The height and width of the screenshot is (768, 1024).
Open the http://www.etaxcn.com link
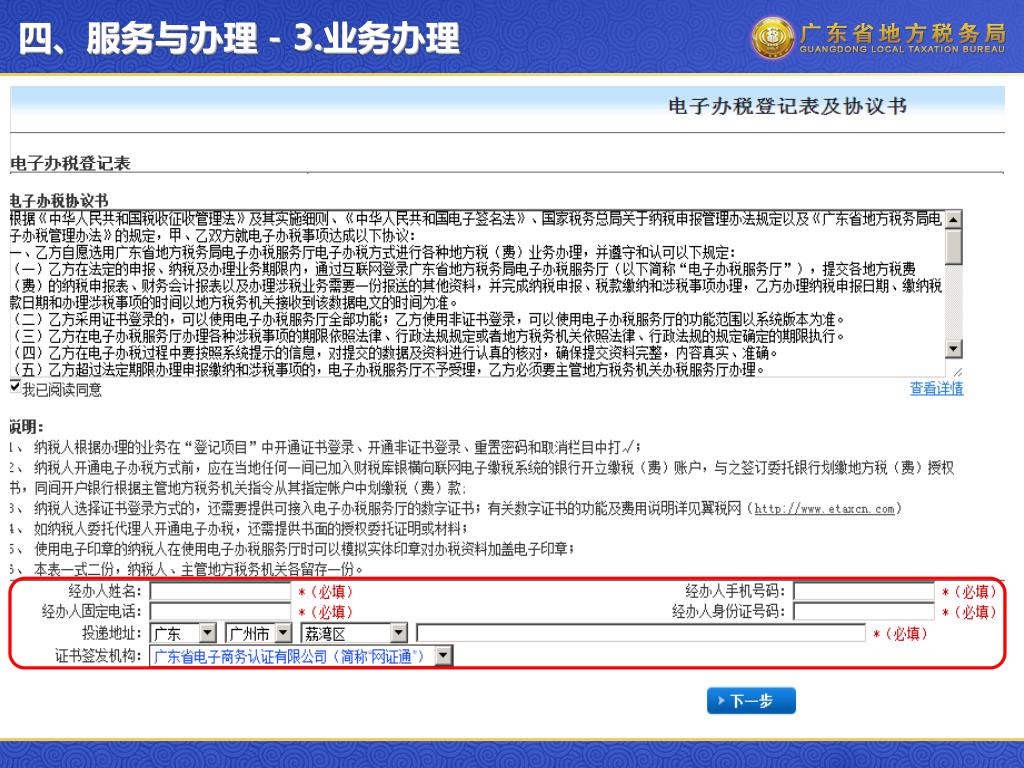click(x=824, y=509)
